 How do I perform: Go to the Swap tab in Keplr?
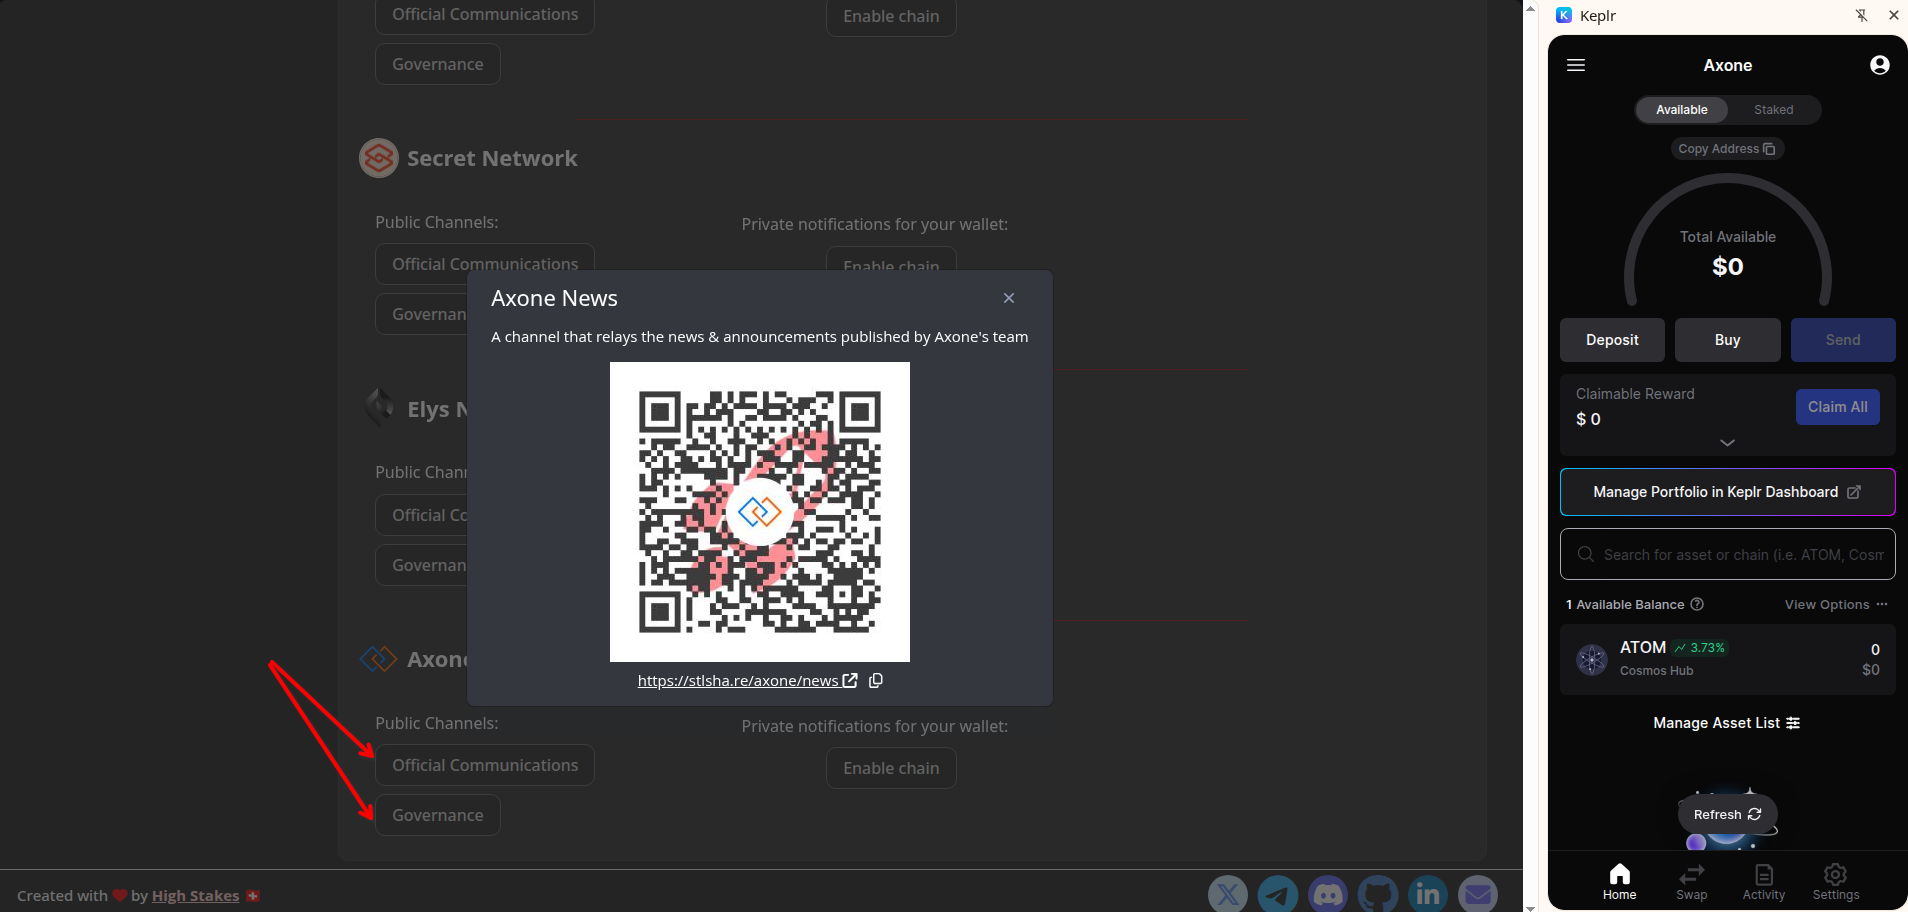point(1691,881)
